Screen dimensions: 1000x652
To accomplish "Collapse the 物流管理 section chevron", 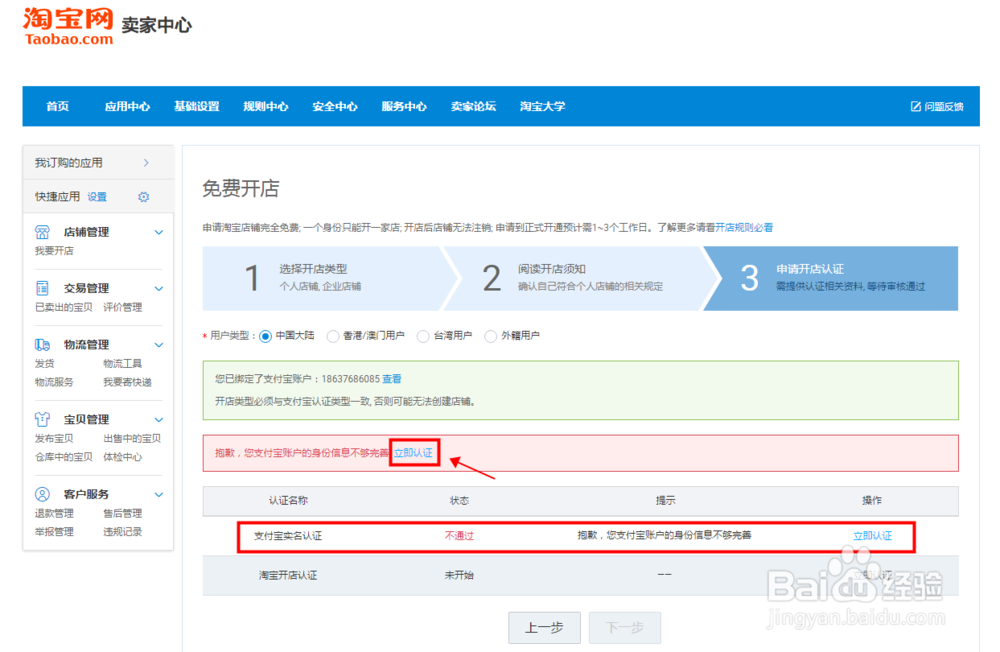I will [159, 345].
